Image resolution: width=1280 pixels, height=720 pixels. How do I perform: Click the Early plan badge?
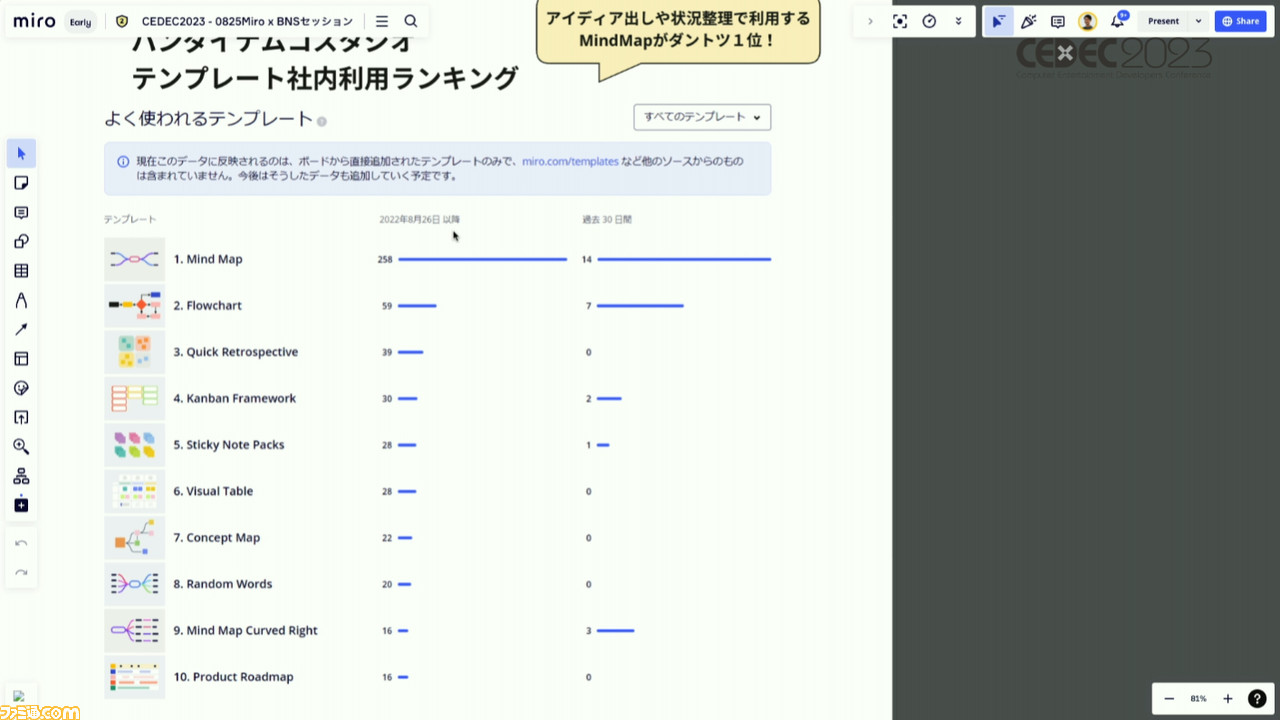pos(81,22)
